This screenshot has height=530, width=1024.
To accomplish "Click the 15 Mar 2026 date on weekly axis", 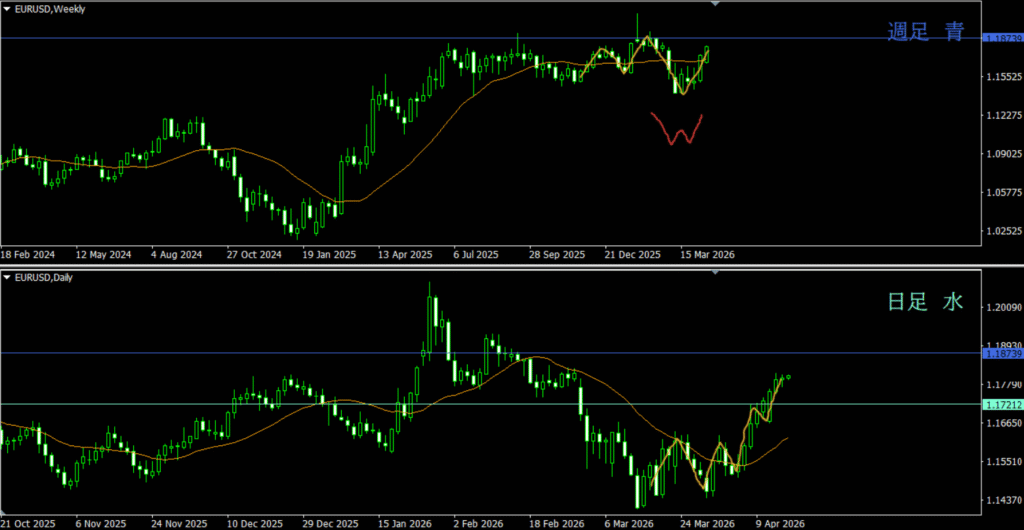I will [706, 254].
